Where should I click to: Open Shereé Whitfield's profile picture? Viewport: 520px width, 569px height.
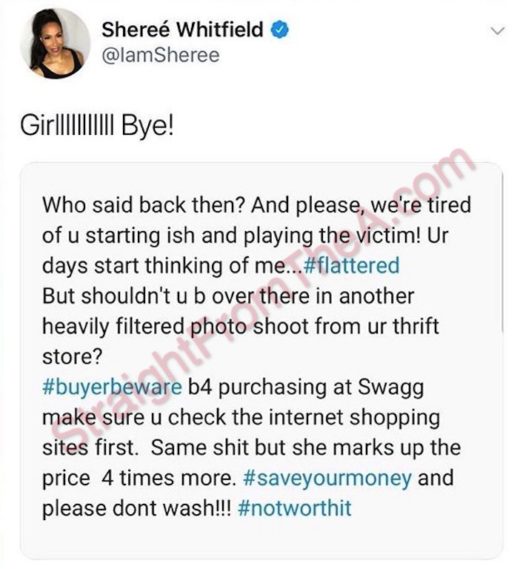click(55, 44)
